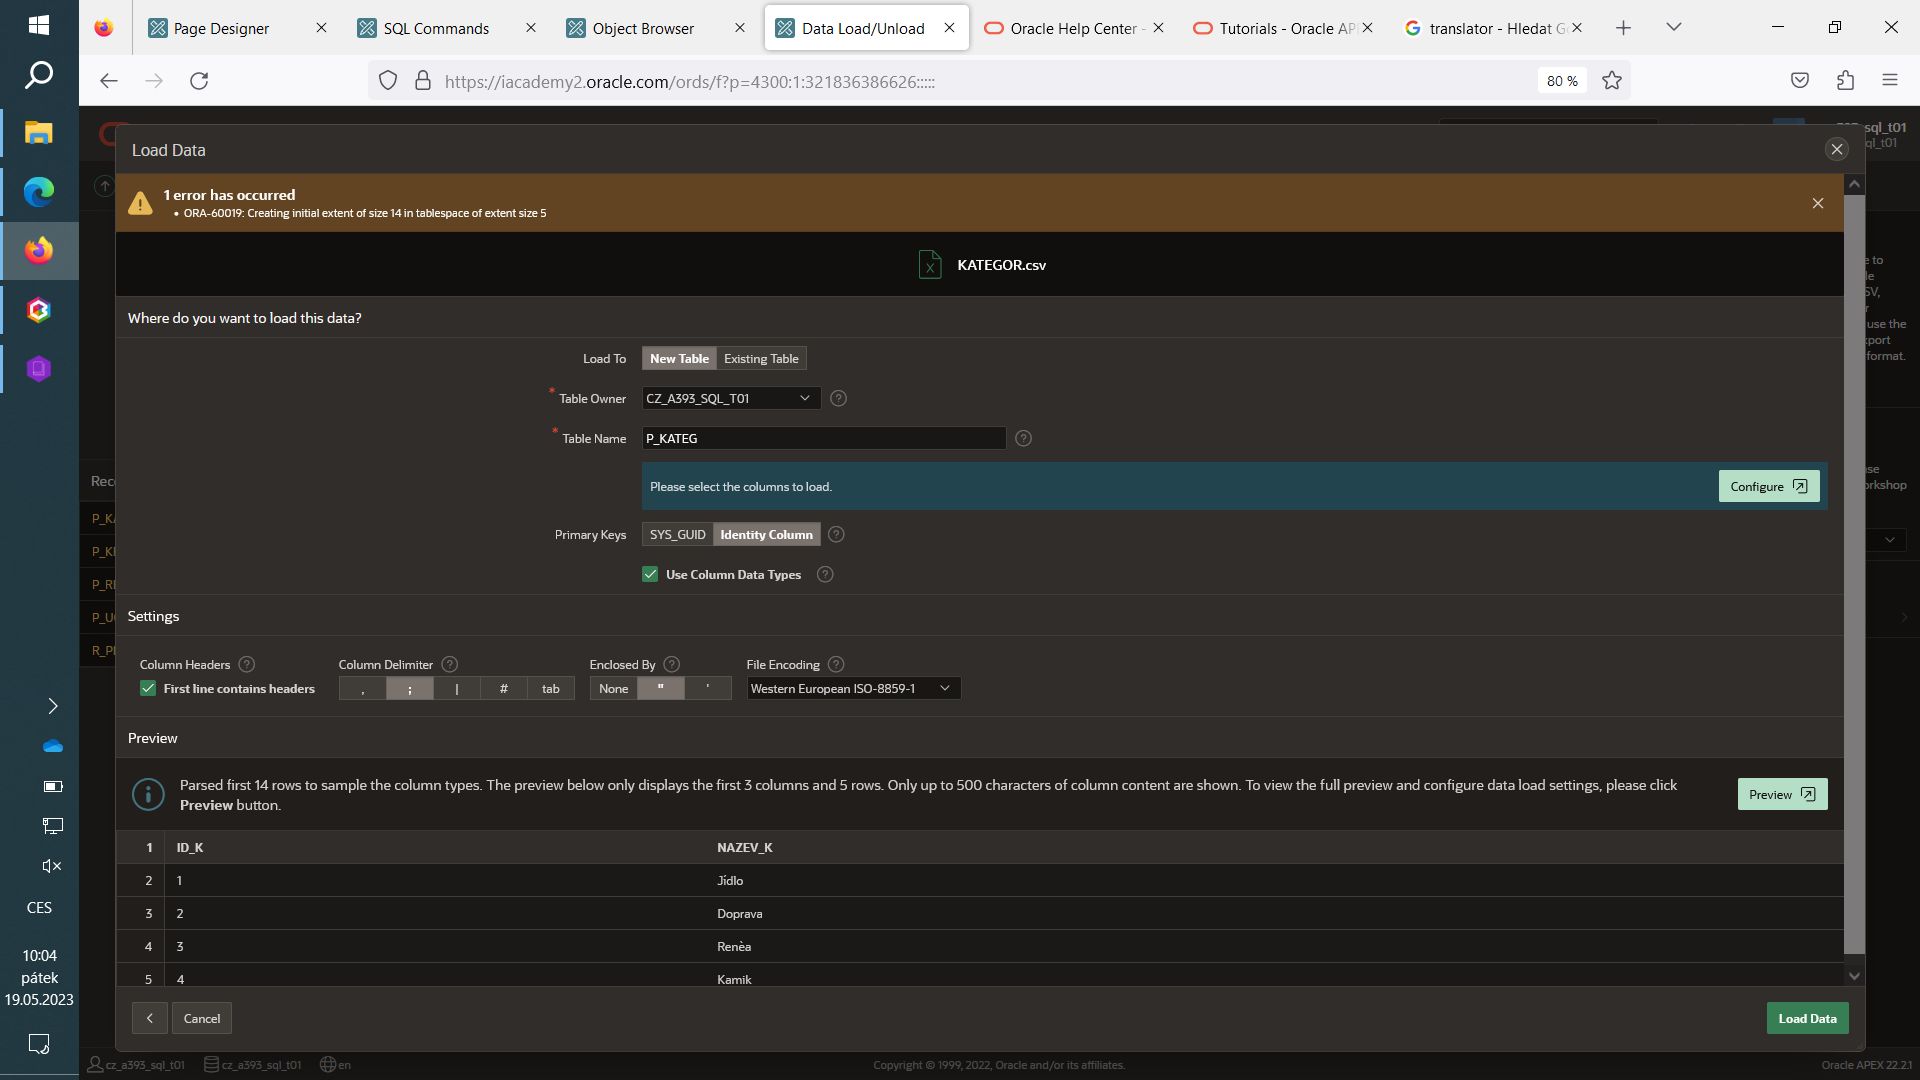This screenshot has height=1080, width=1920.
Task: Open the Table Owner dropdown
Action: (730, 398)
